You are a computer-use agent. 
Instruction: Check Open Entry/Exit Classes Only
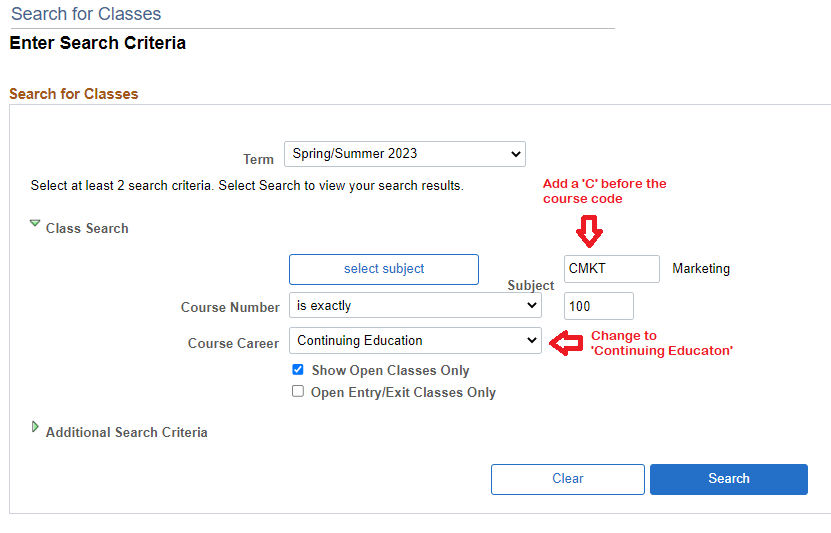point(298,392)
